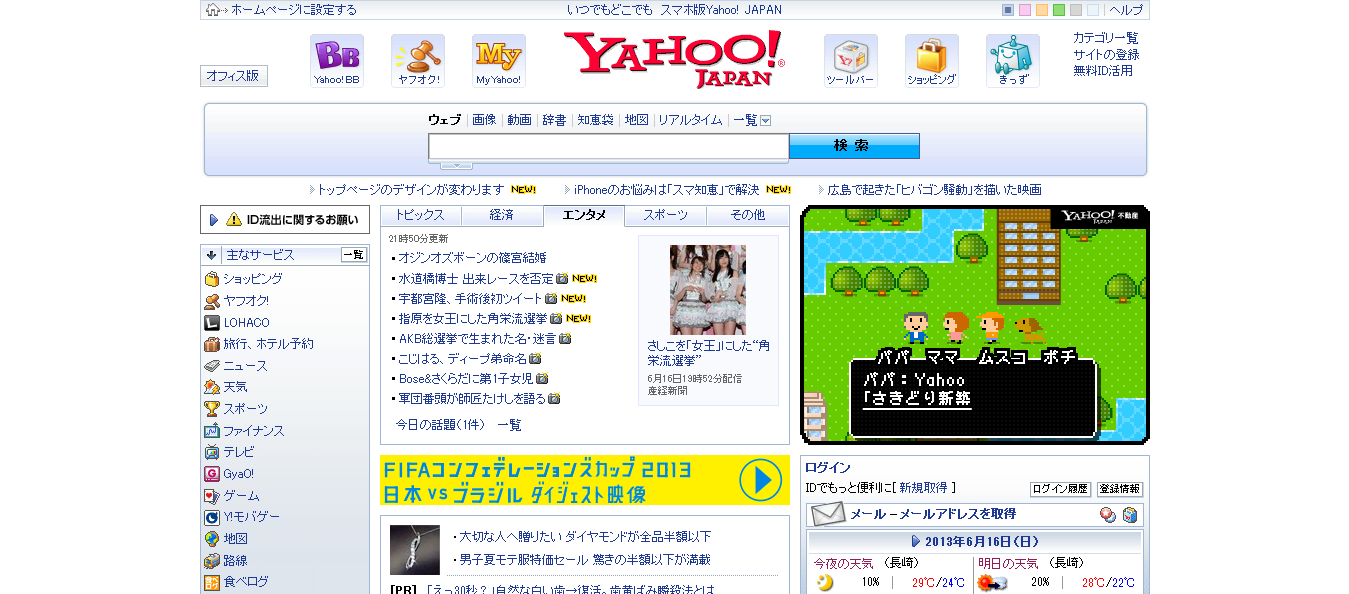Click the 検索 search button

854,146
